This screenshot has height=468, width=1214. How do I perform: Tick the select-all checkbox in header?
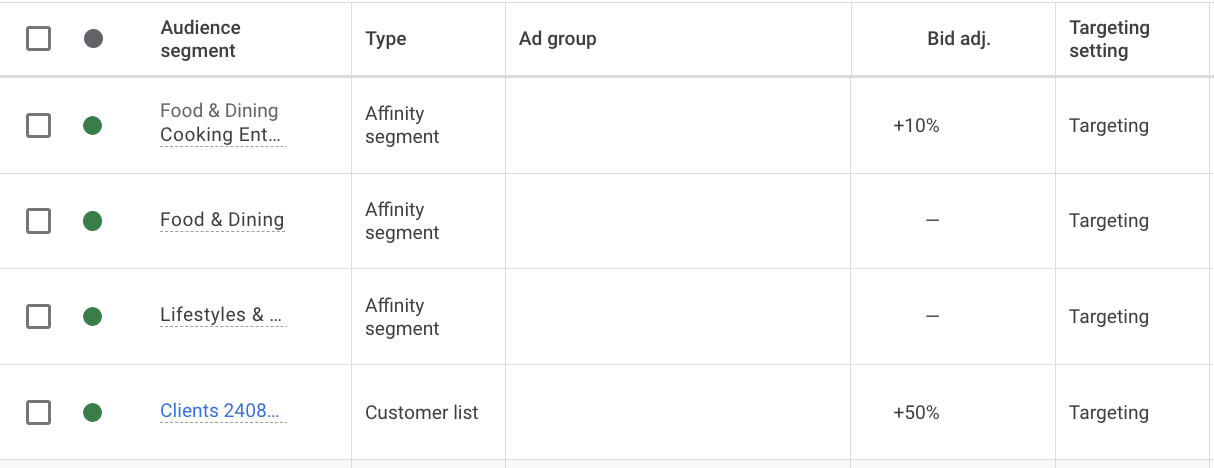38,39
